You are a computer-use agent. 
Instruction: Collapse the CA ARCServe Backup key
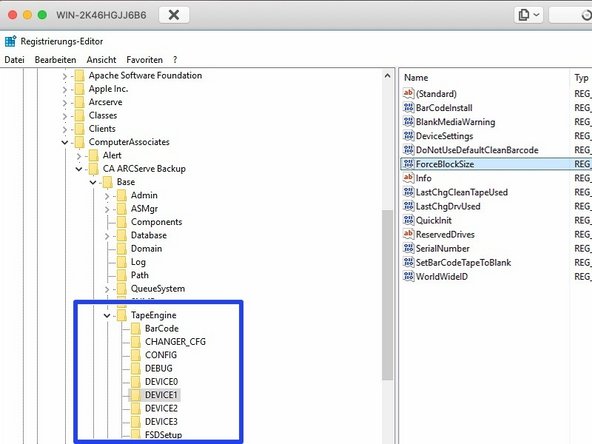(x=79, y=169)
